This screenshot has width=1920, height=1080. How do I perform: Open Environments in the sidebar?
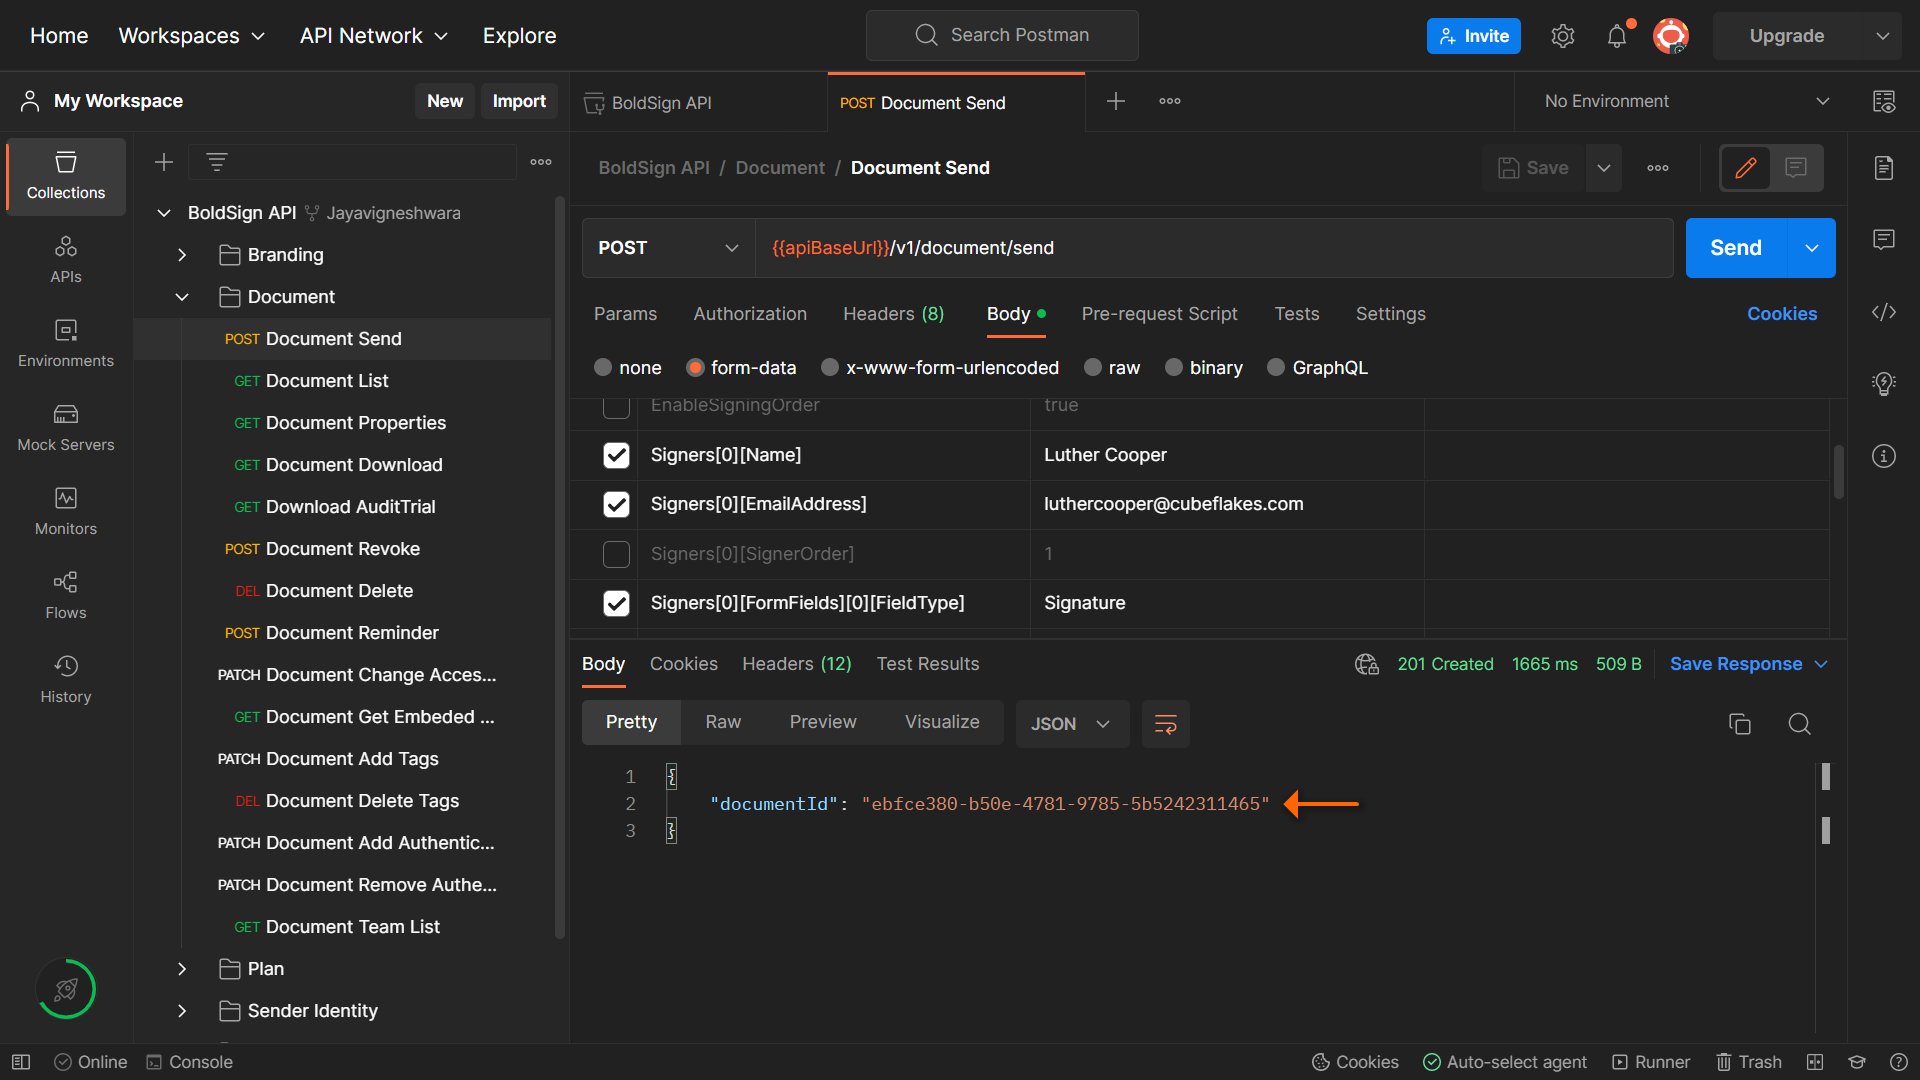tap(66, 344)
